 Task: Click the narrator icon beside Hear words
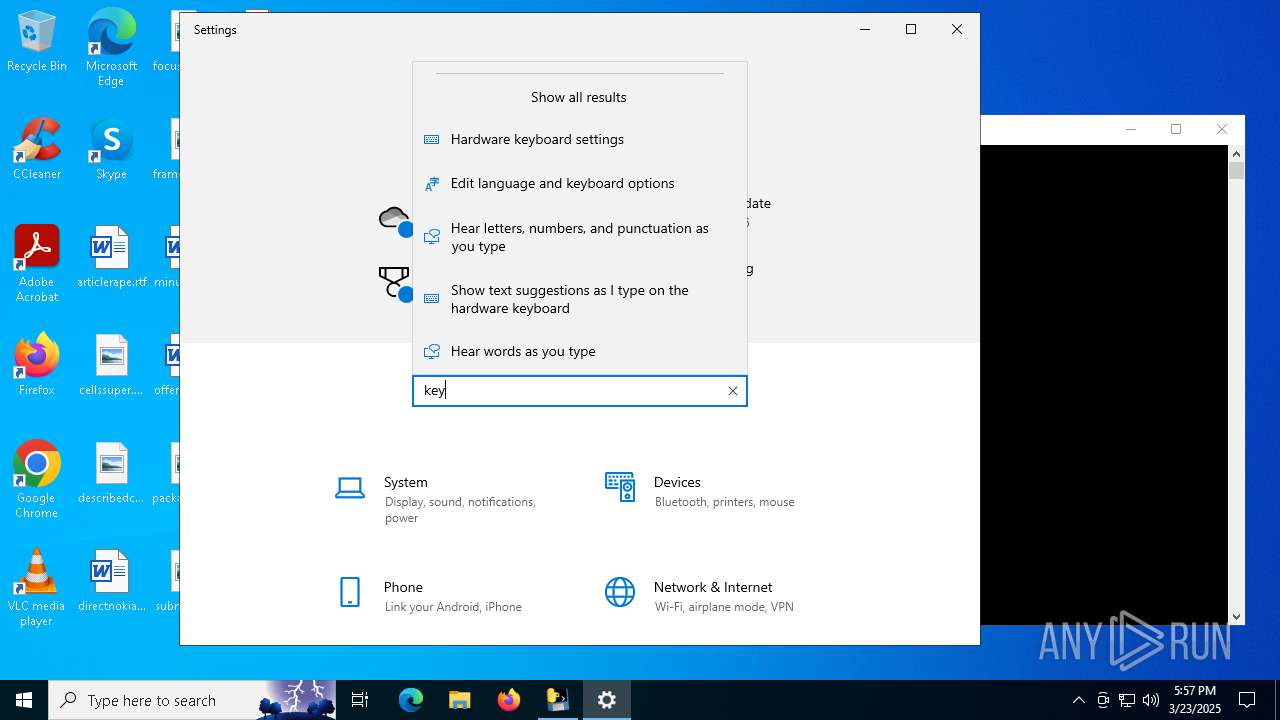pyautogui.click(x=432, y=351)
